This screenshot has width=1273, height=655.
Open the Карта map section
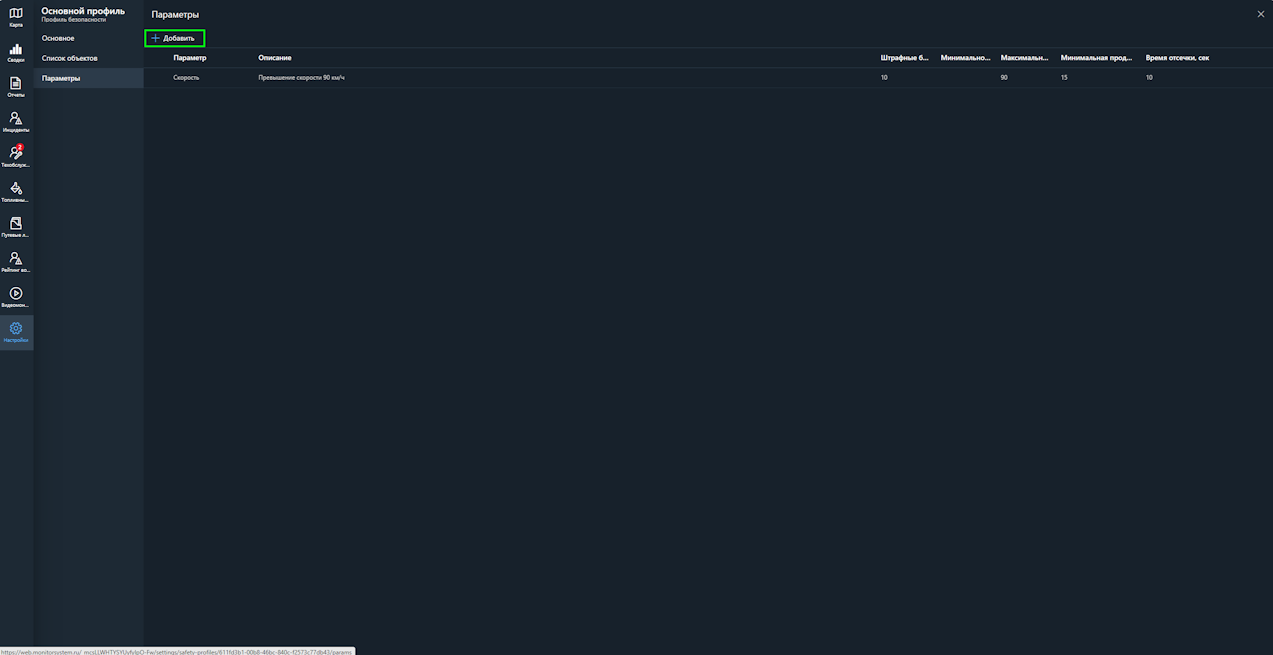[x=16, y=16]
